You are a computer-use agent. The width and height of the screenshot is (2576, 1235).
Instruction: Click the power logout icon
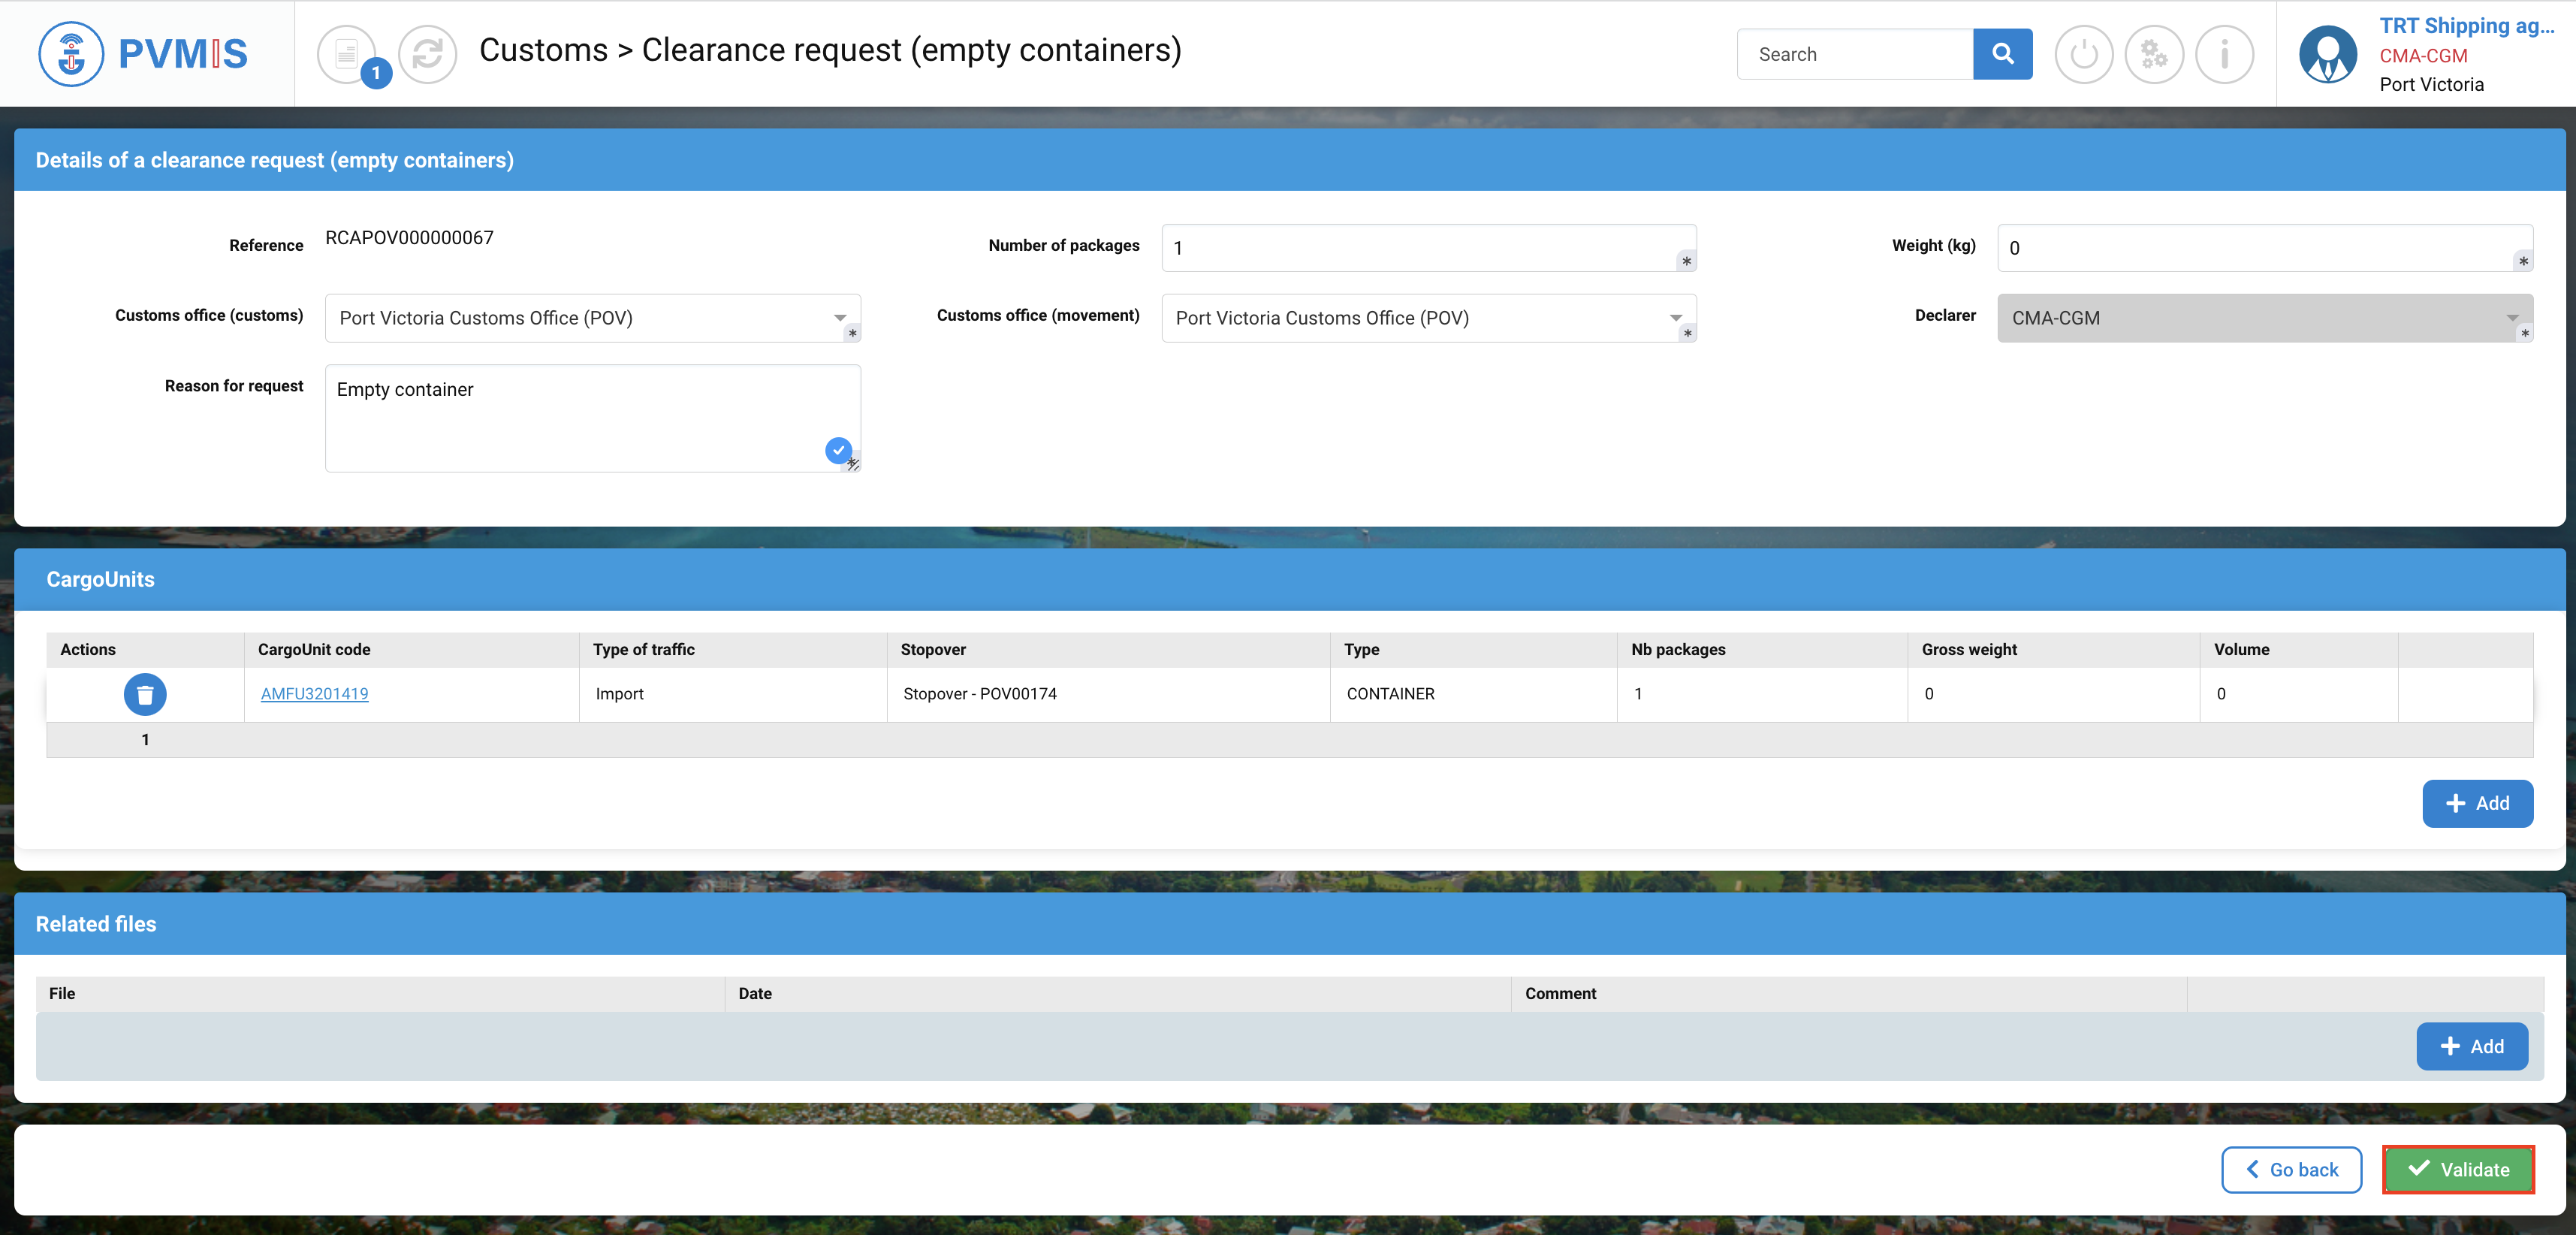[2083, 54]
